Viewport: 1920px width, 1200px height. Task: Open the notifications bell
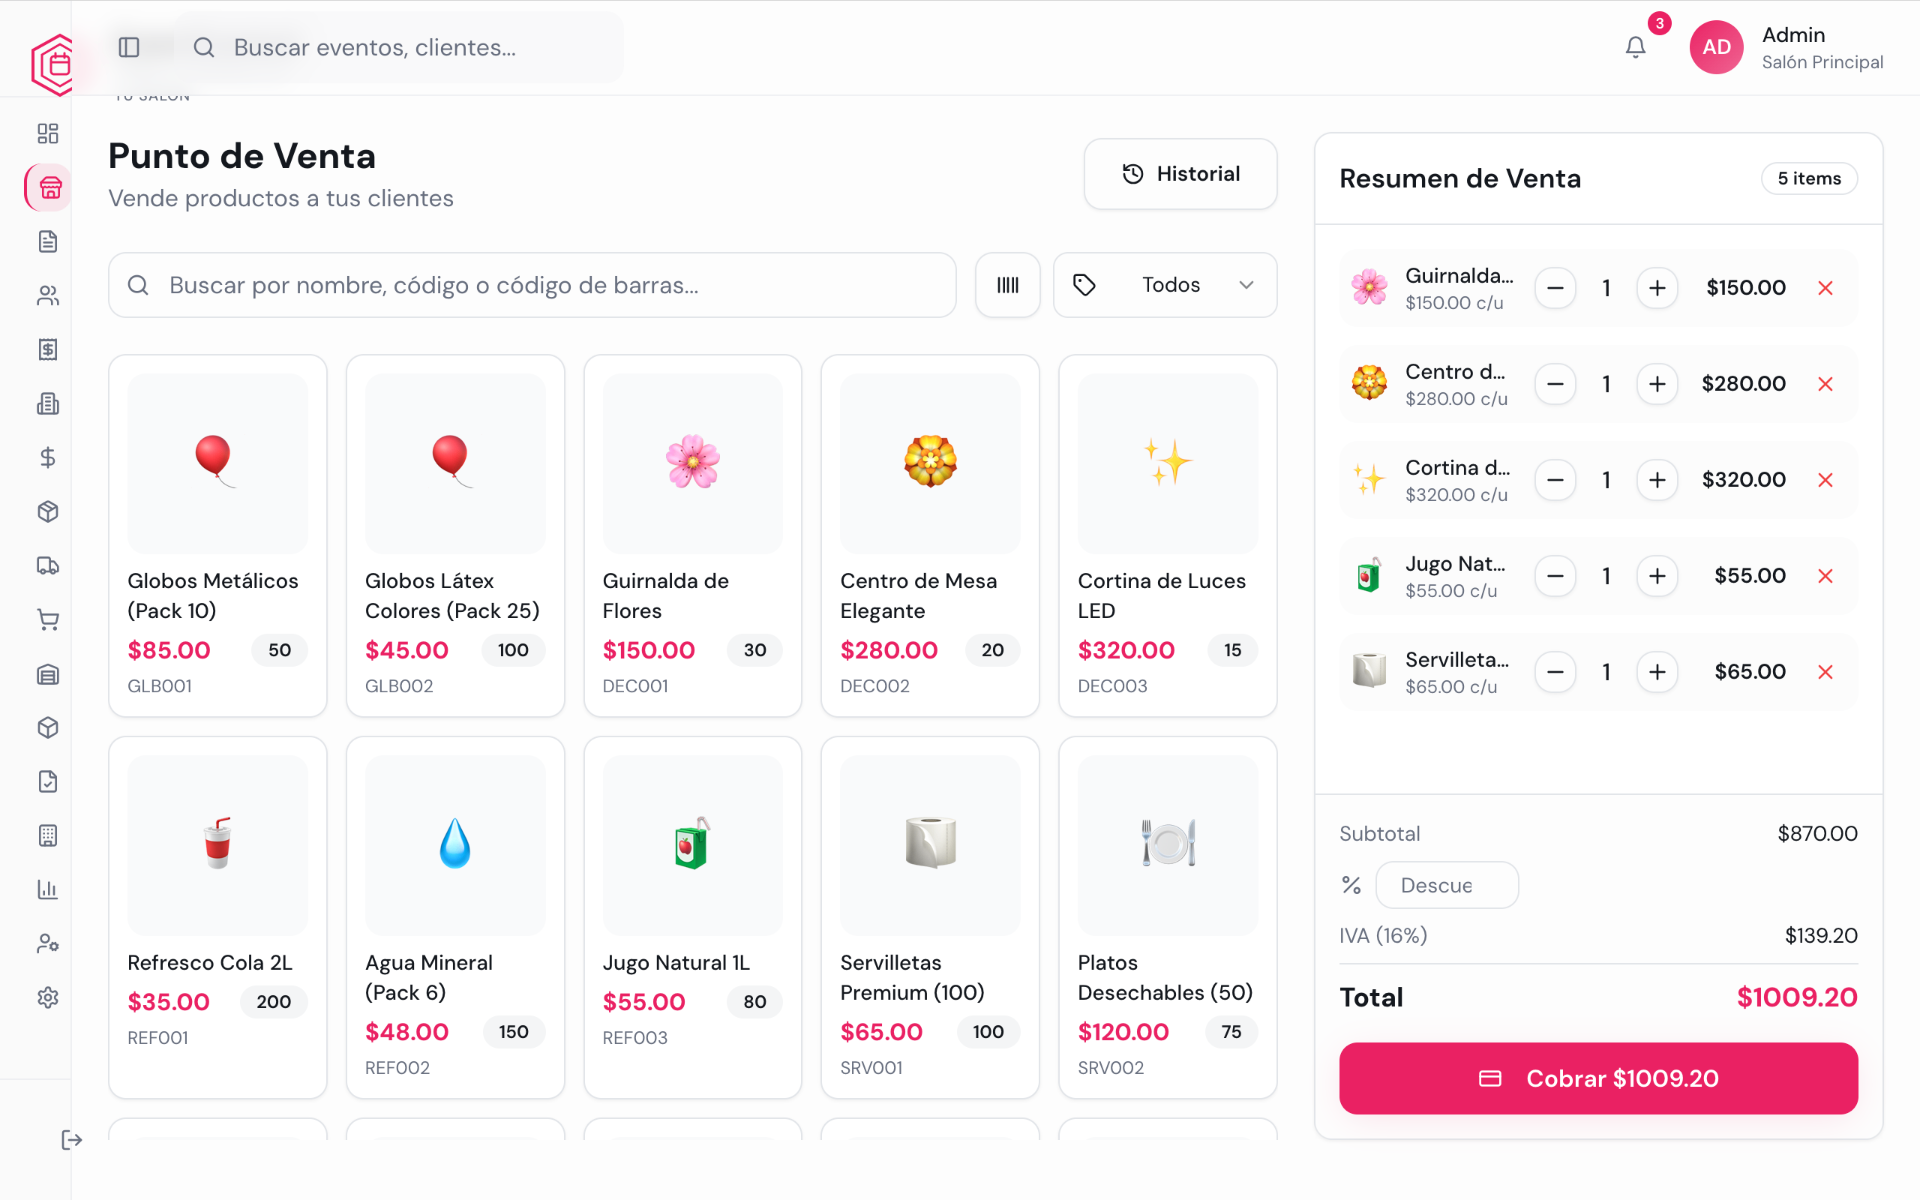point(1635,47)
